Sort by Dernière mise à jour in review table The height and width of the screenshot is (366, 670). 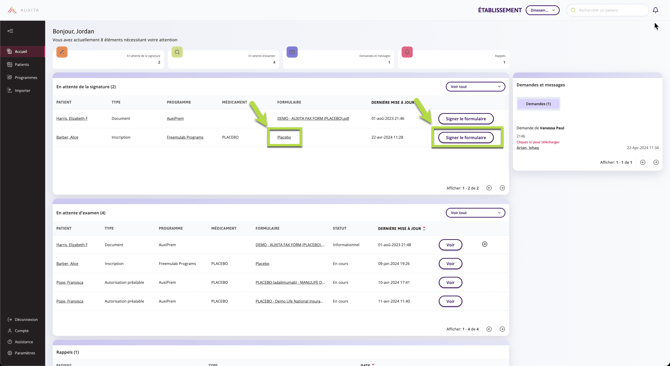coord(401,228)
